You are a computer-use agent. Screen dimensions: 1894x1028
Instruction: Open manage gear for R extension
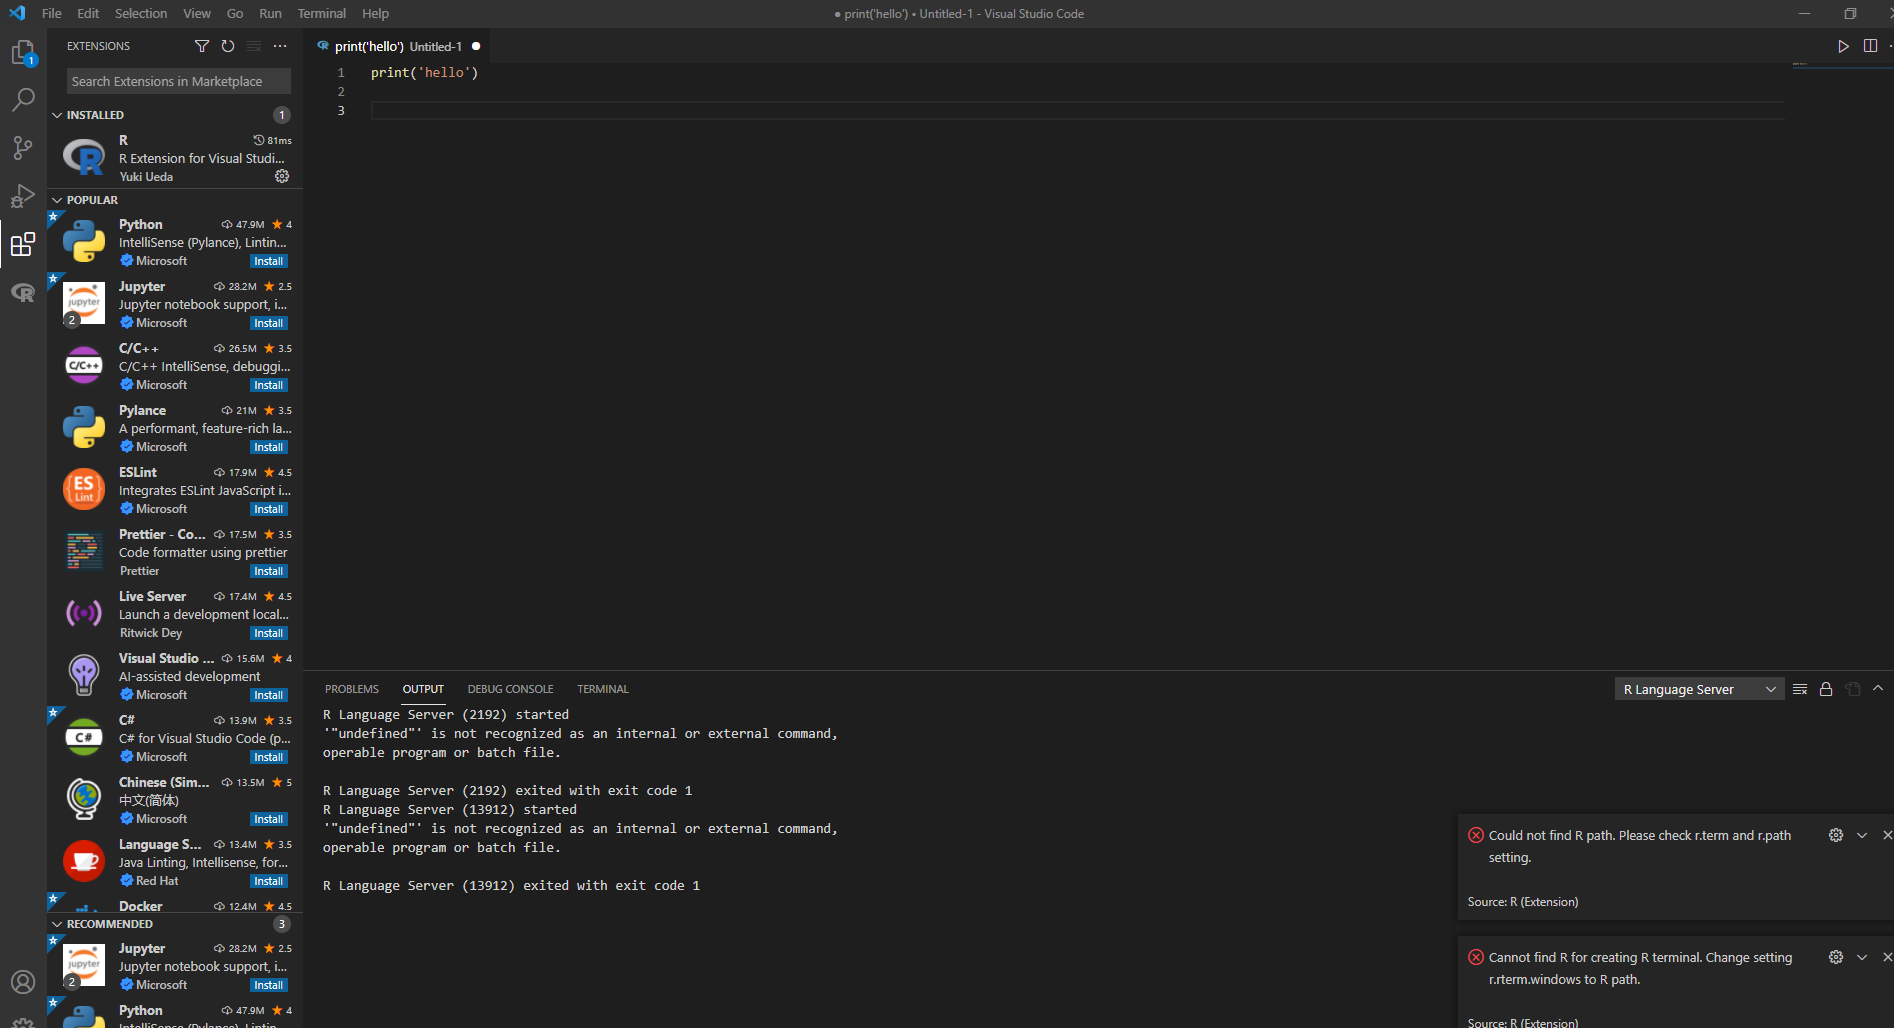pos(282,176)
